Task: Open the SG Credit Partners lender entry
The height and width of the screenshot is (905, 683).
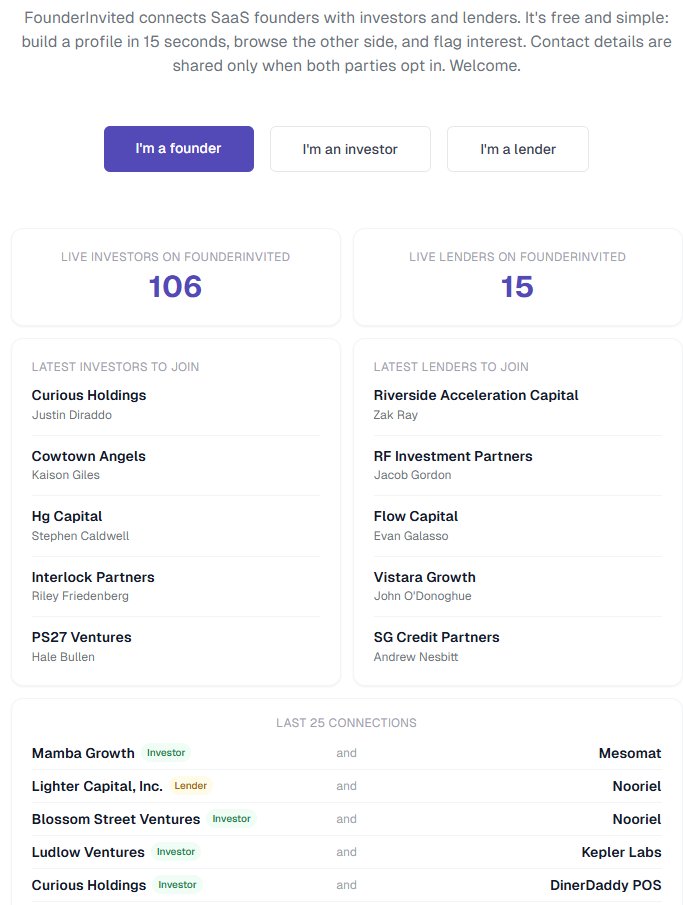Action: click(x=436, y=637)
